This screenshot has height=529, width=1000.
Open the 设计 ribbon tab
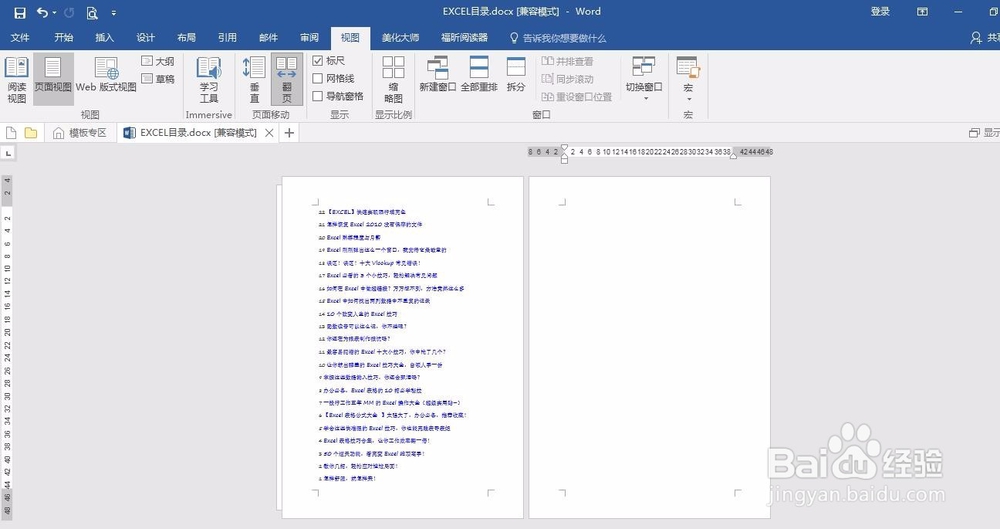(x=145, y=38)
